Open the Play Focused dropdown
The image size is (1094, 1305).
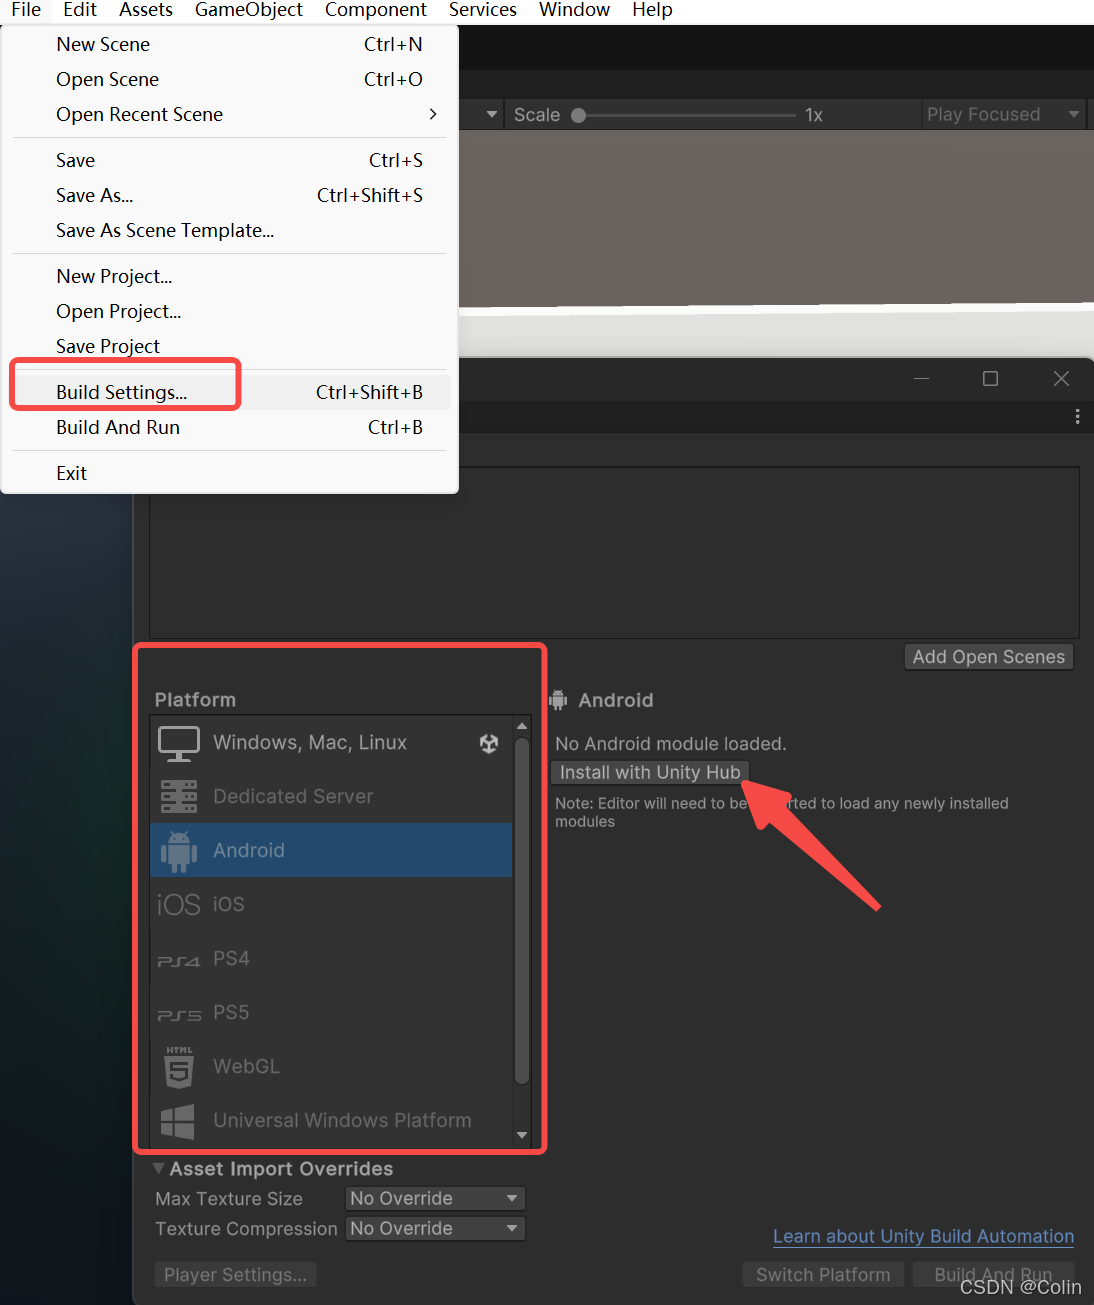tap(1004, 114)
